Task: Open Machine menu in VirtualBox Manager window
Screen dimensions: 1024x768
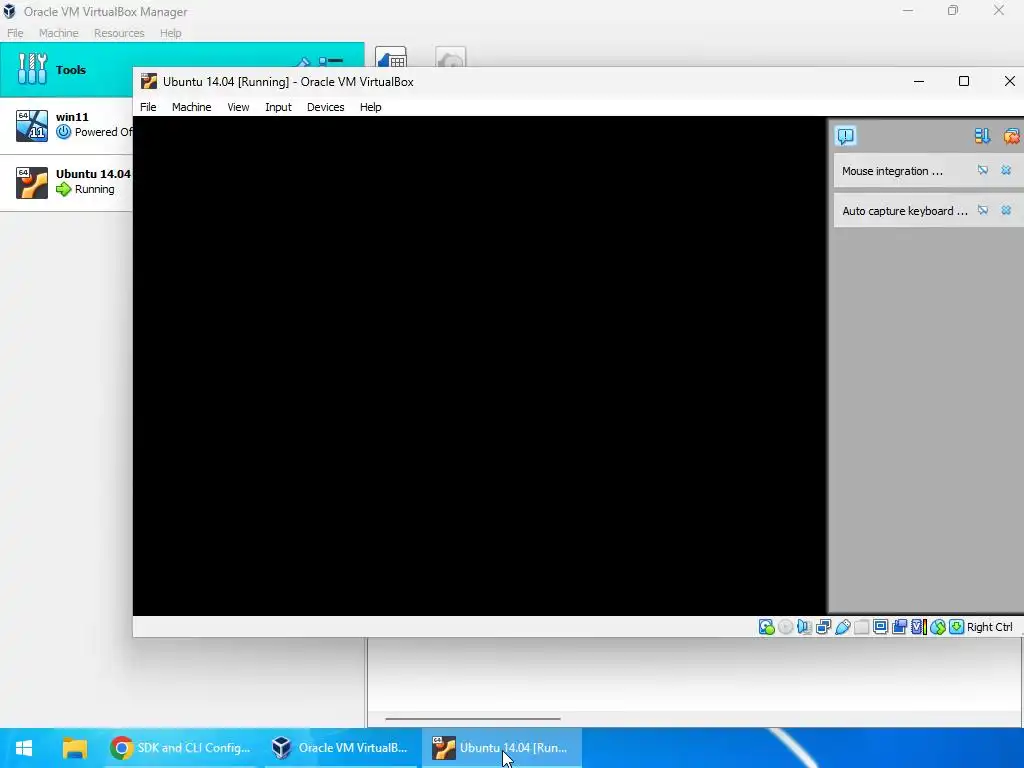Action: (x=58, y=33)
